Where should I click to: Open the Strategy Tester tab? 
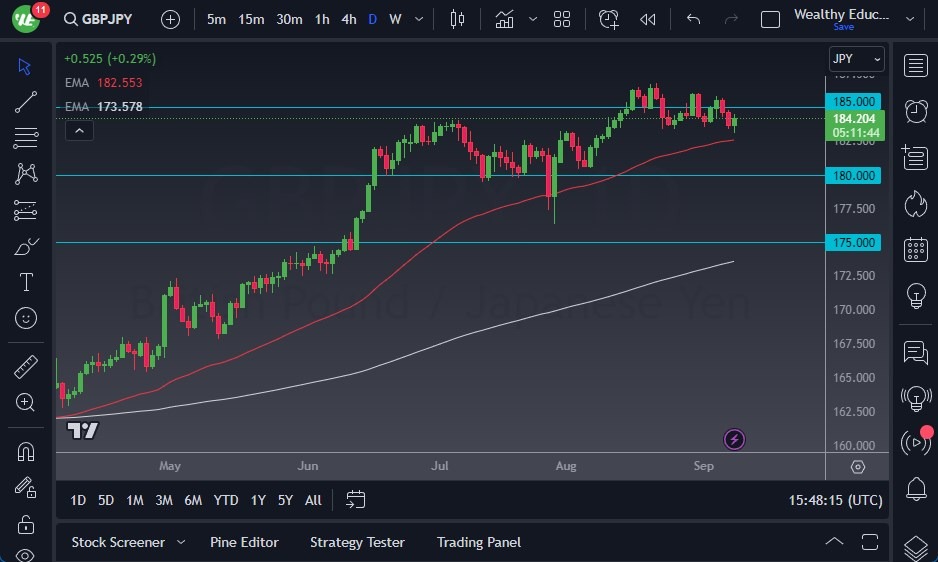pyautogui.click(x=357, y=542)
